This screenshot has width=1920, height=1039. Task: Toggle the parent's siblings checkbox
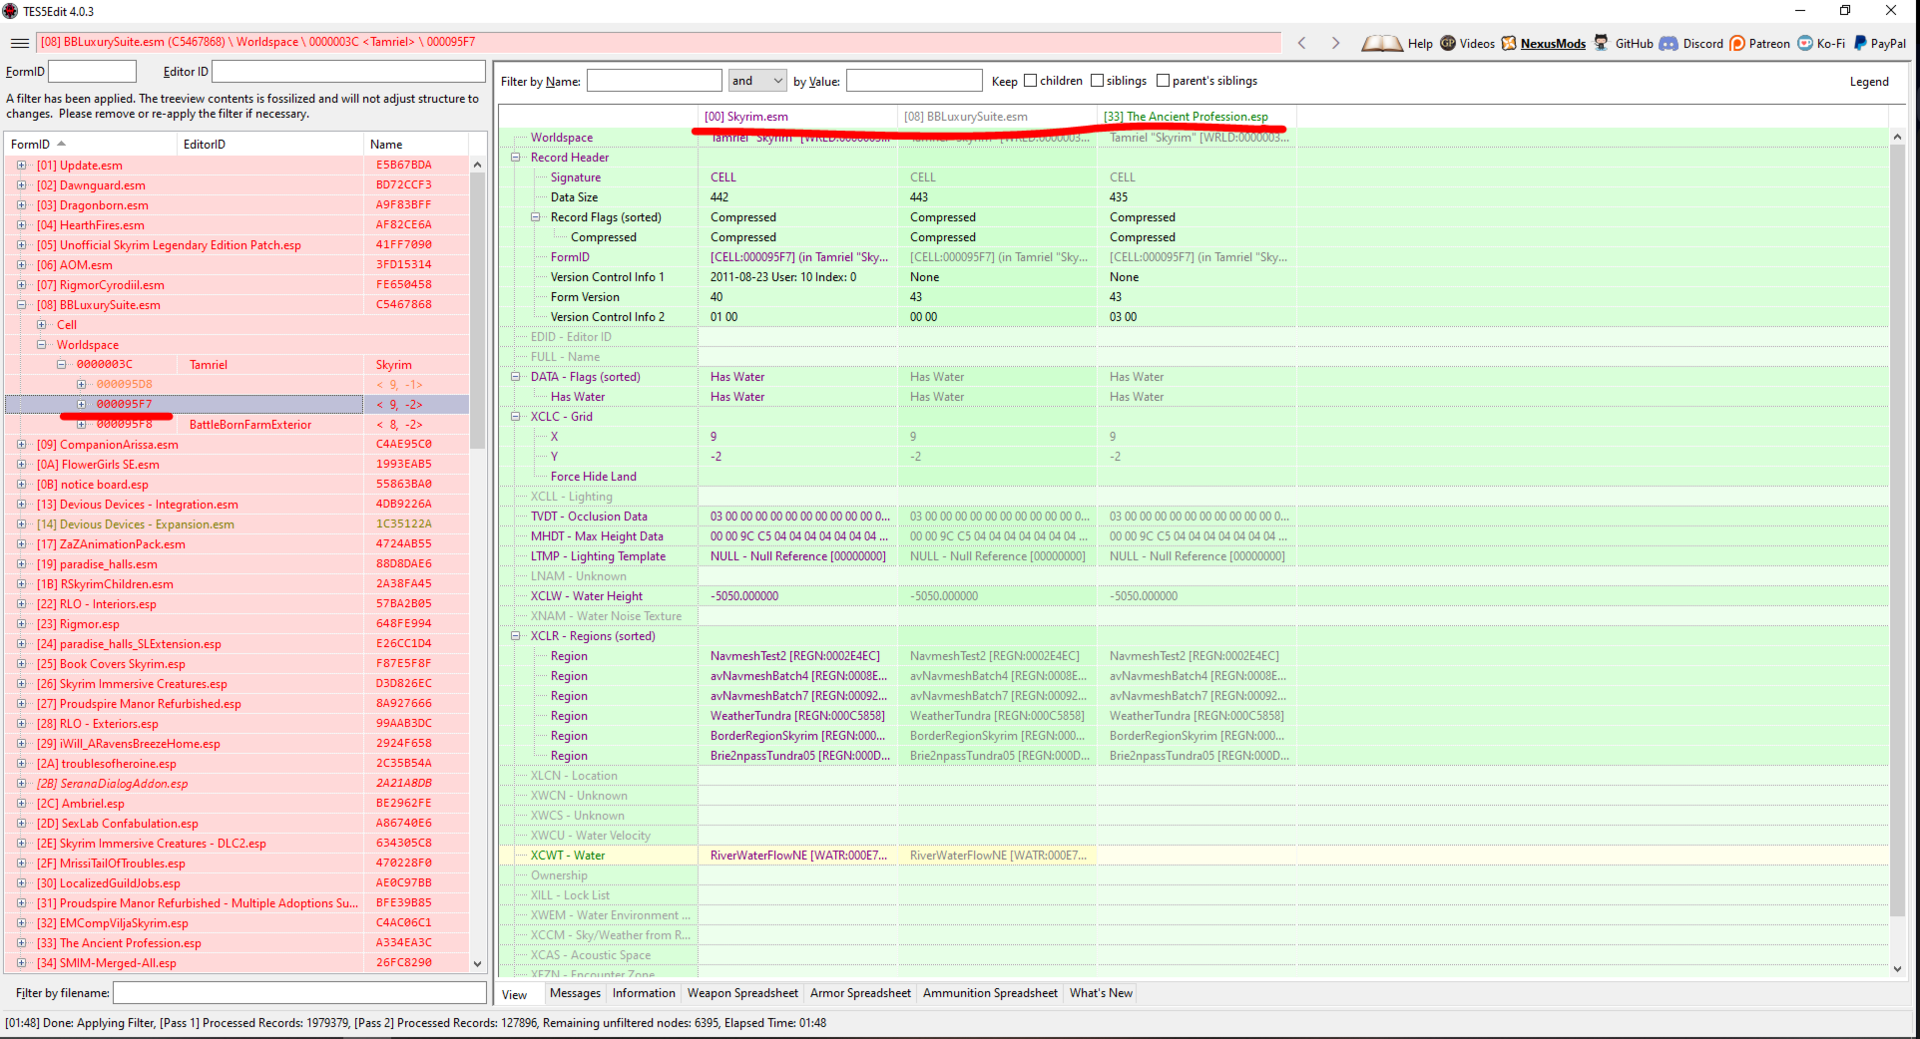coord(1163,81)
